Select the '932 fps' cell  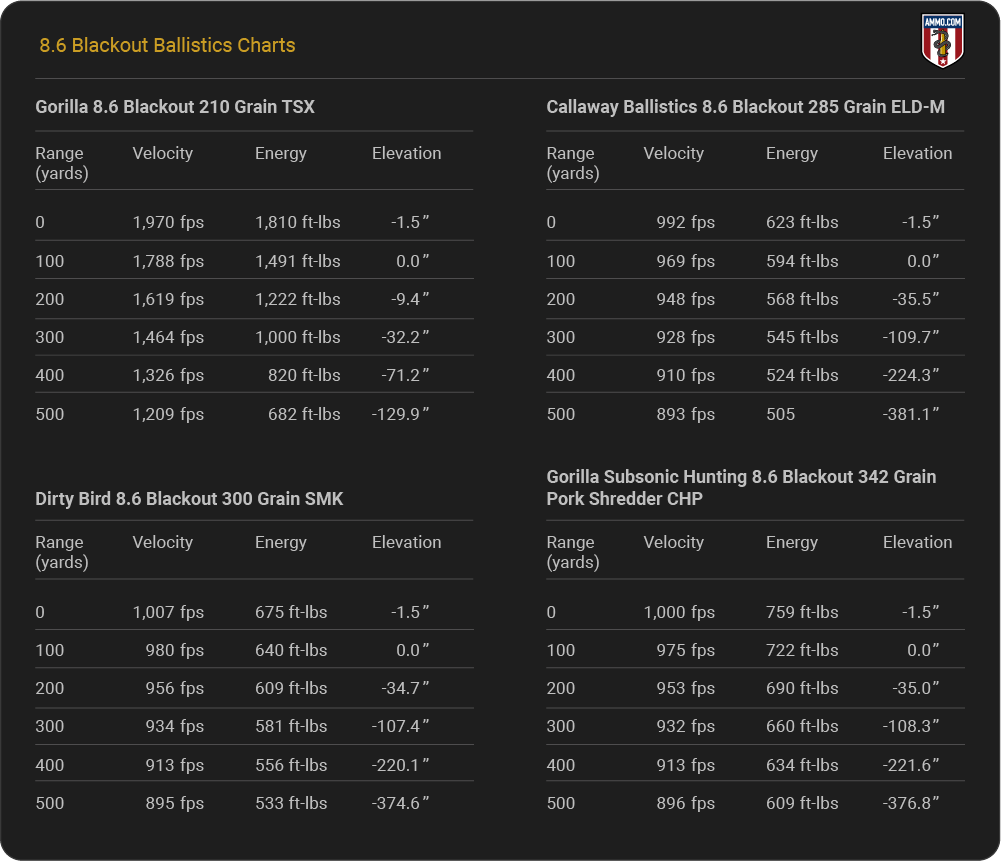(686, 726)
